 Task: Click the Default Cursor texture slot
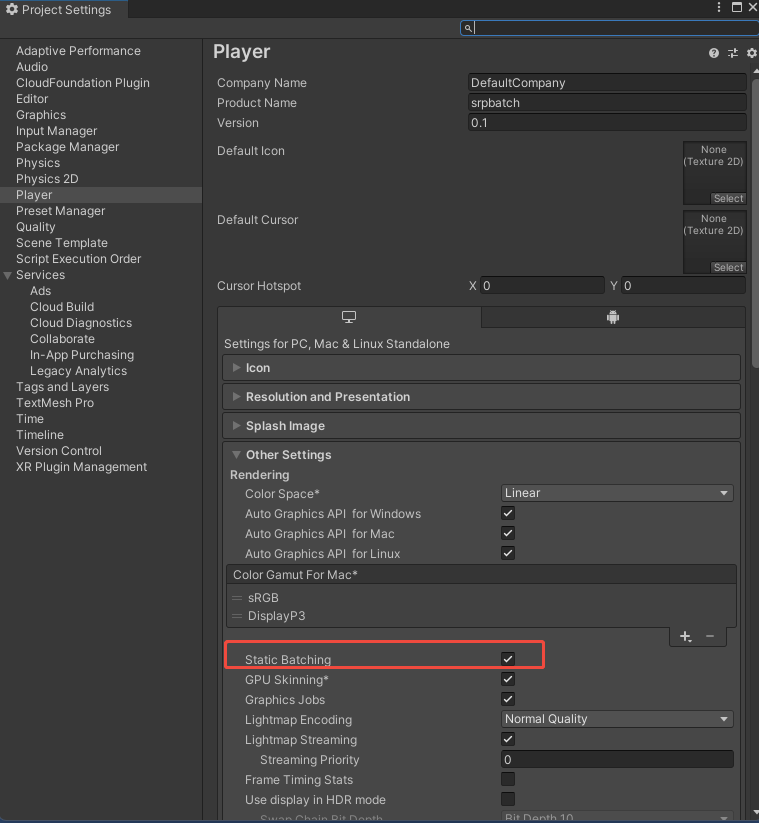(714, 242)
